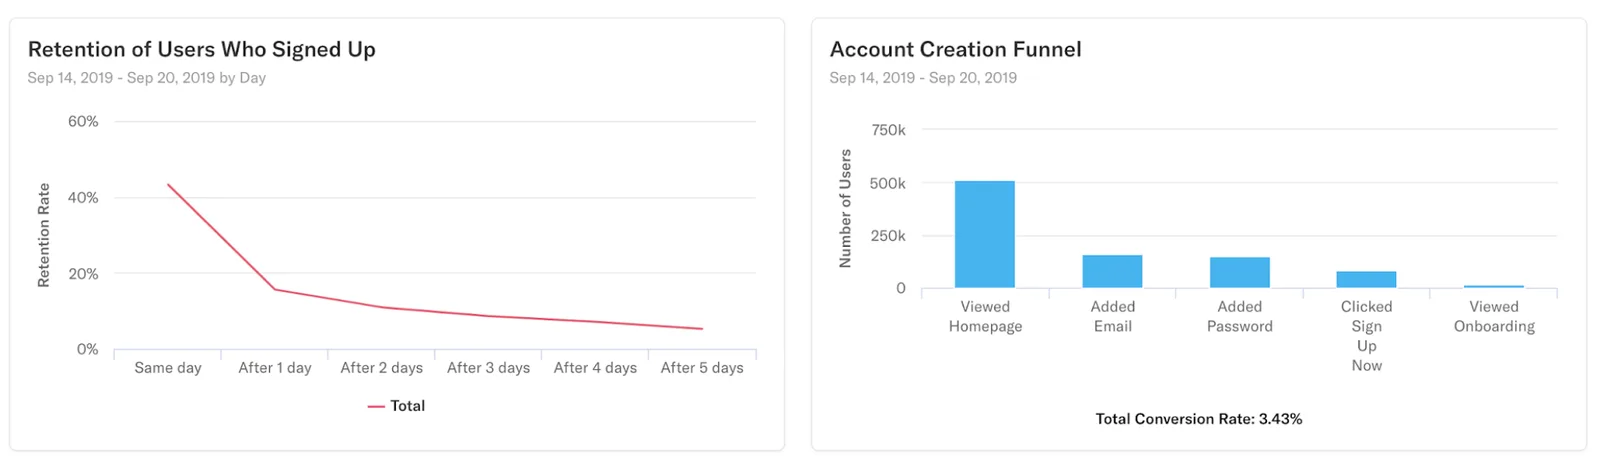Image resolution: width=1600 pixels, height=465 pixels.
Task: Select the Added Password funnel bar
Action: coord(1240,272)
